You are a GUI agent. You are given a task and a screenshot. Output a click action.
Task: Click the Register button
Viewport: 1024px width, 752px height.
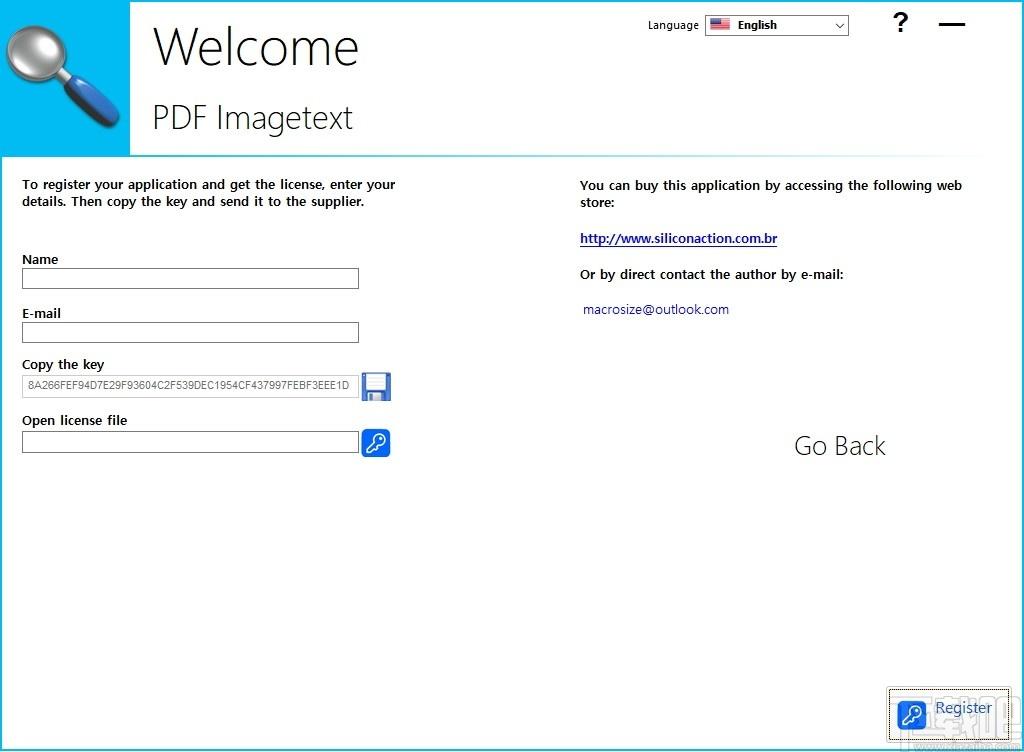[x=948, y=713]
